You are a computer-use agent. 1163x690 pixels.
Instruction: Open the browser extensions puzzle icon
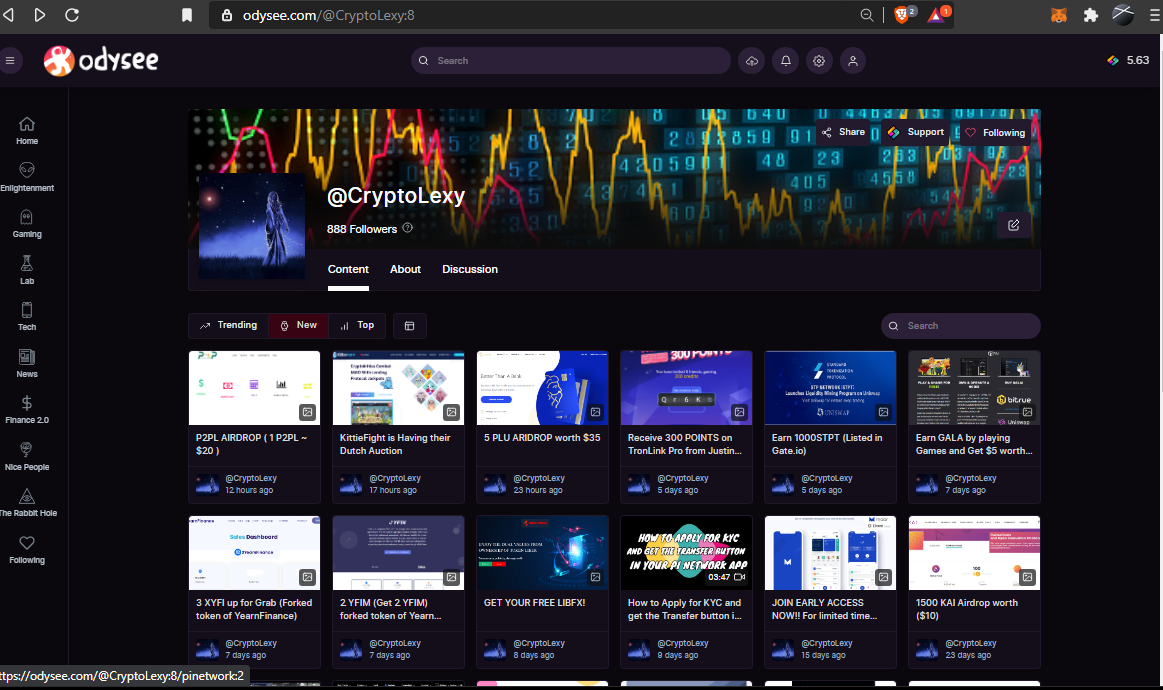click(1090, 15)
